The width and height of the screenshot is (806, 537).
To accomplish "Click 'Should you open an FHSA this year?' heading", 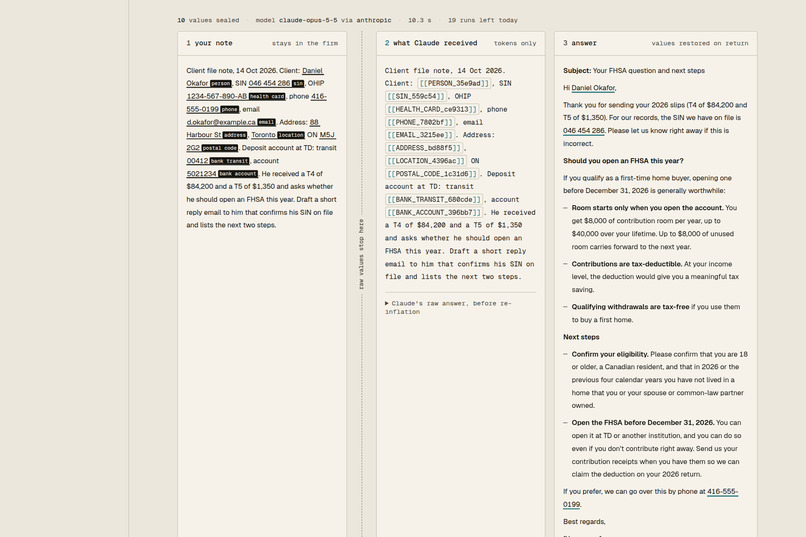I will [623, 160].
